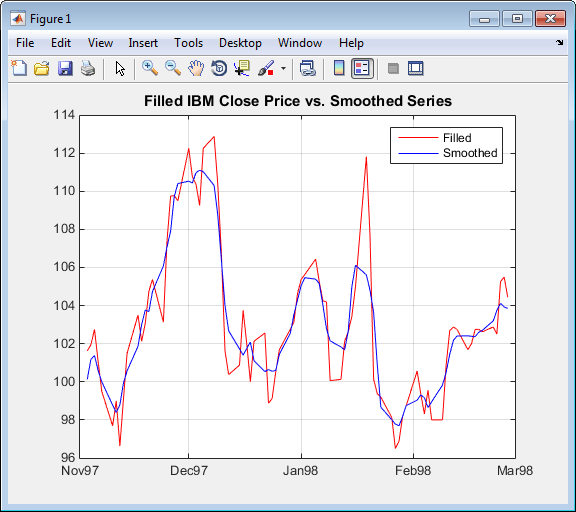This screenshot has width=576, height=512.
Task: Enable the Data Cursor tool
Action: [x=242, y=68]
